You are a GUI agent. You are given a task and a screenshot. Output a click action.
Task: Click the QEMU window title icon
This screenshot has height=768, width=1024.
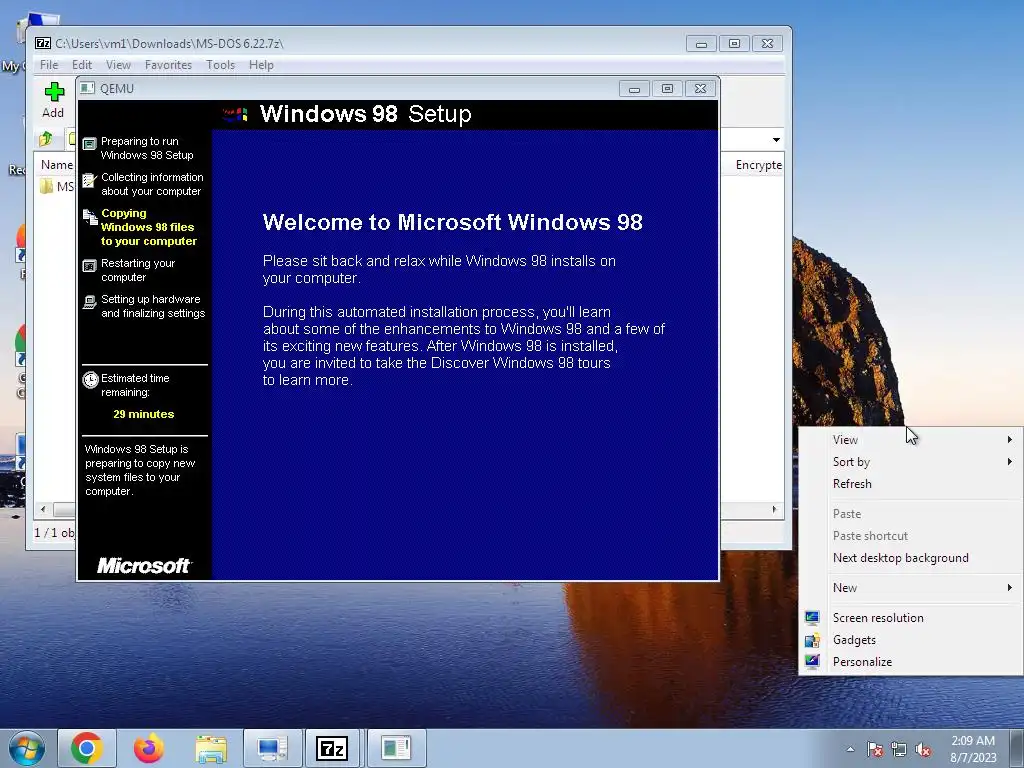pyautogui.click(x=88, y=88)
